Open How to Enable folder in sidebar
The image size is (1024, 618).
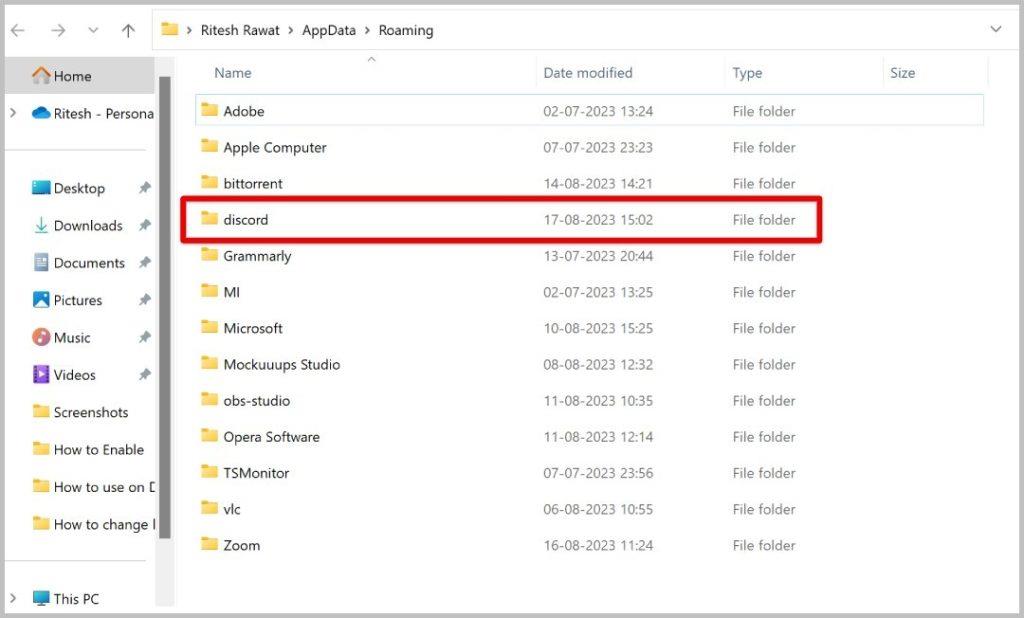(x=88, y=449)
